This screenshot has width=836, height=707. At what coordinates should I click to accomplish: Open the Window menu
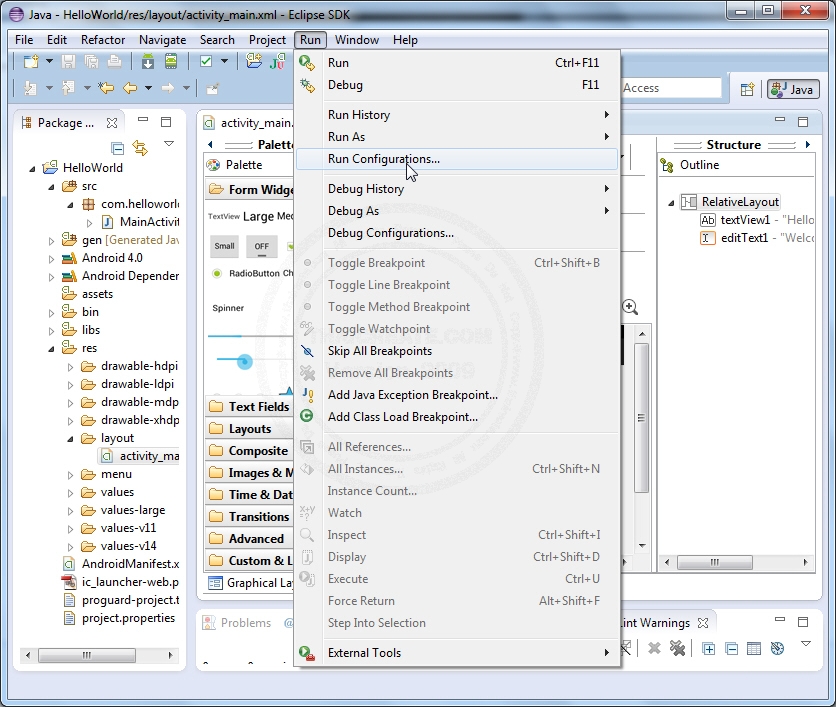(x=357, y=40)
